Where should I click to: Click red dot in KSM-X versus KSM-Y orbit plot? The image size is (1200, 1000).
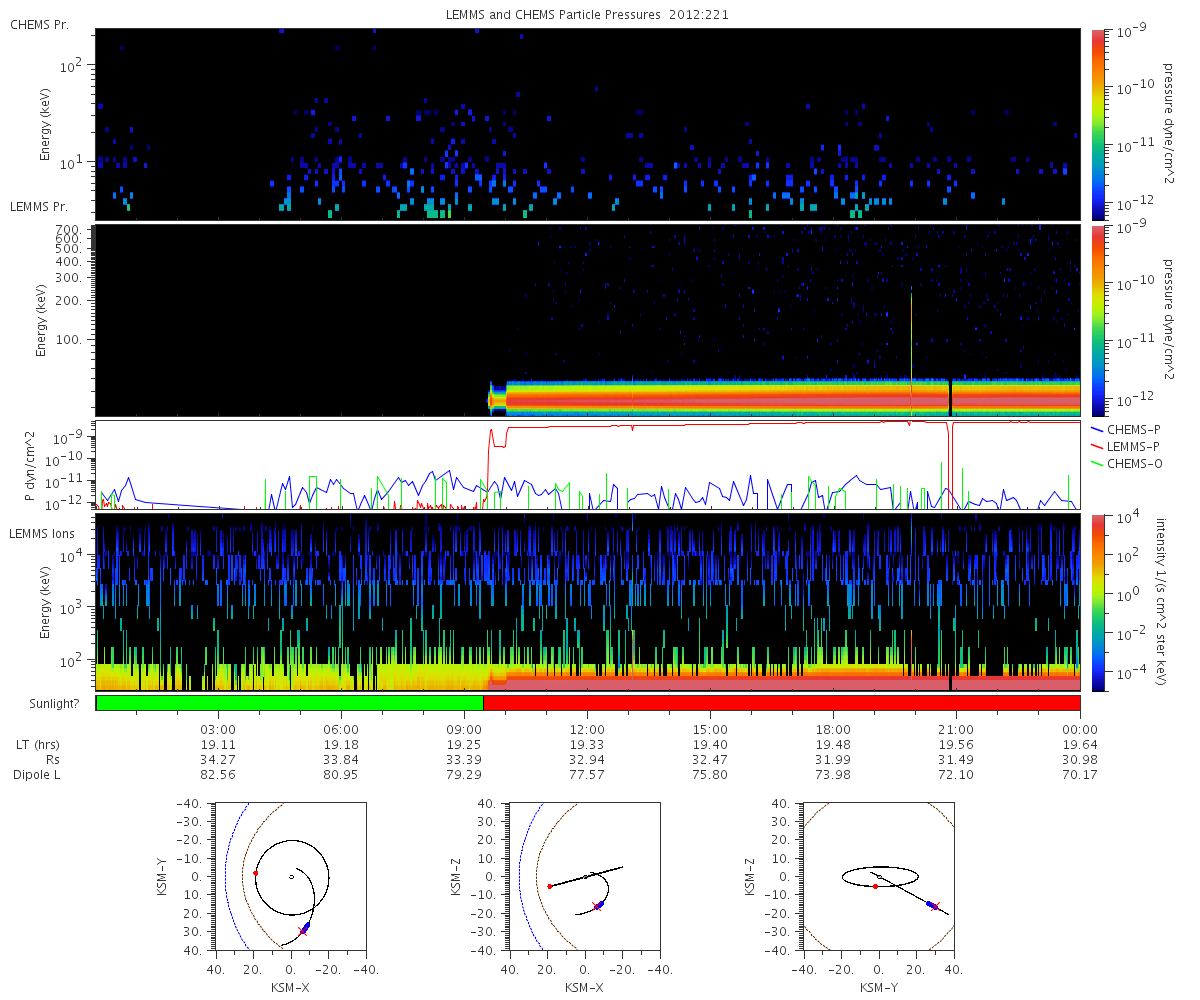pyautogui.click(x=255, y=873)
